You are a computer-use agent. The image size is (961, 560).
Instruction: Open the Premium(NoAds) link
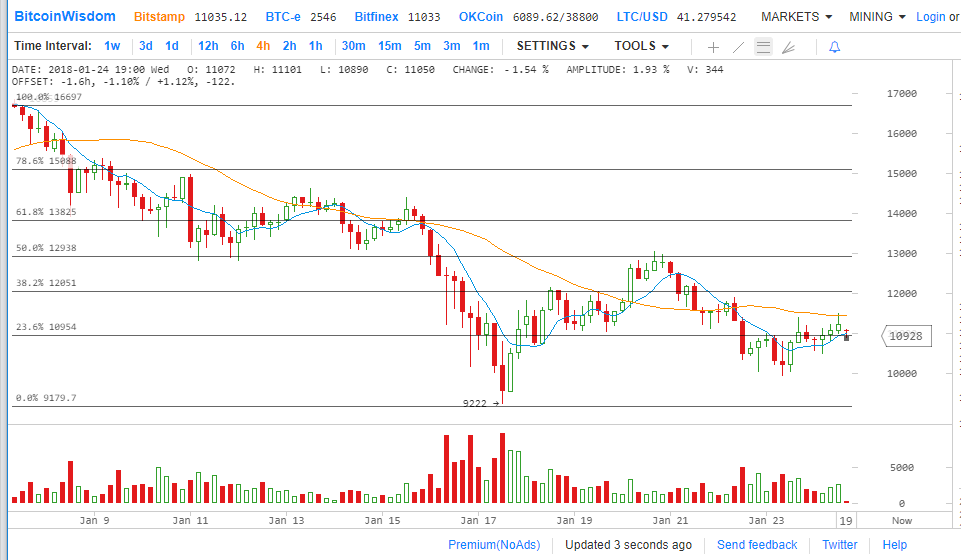point(493,545)
